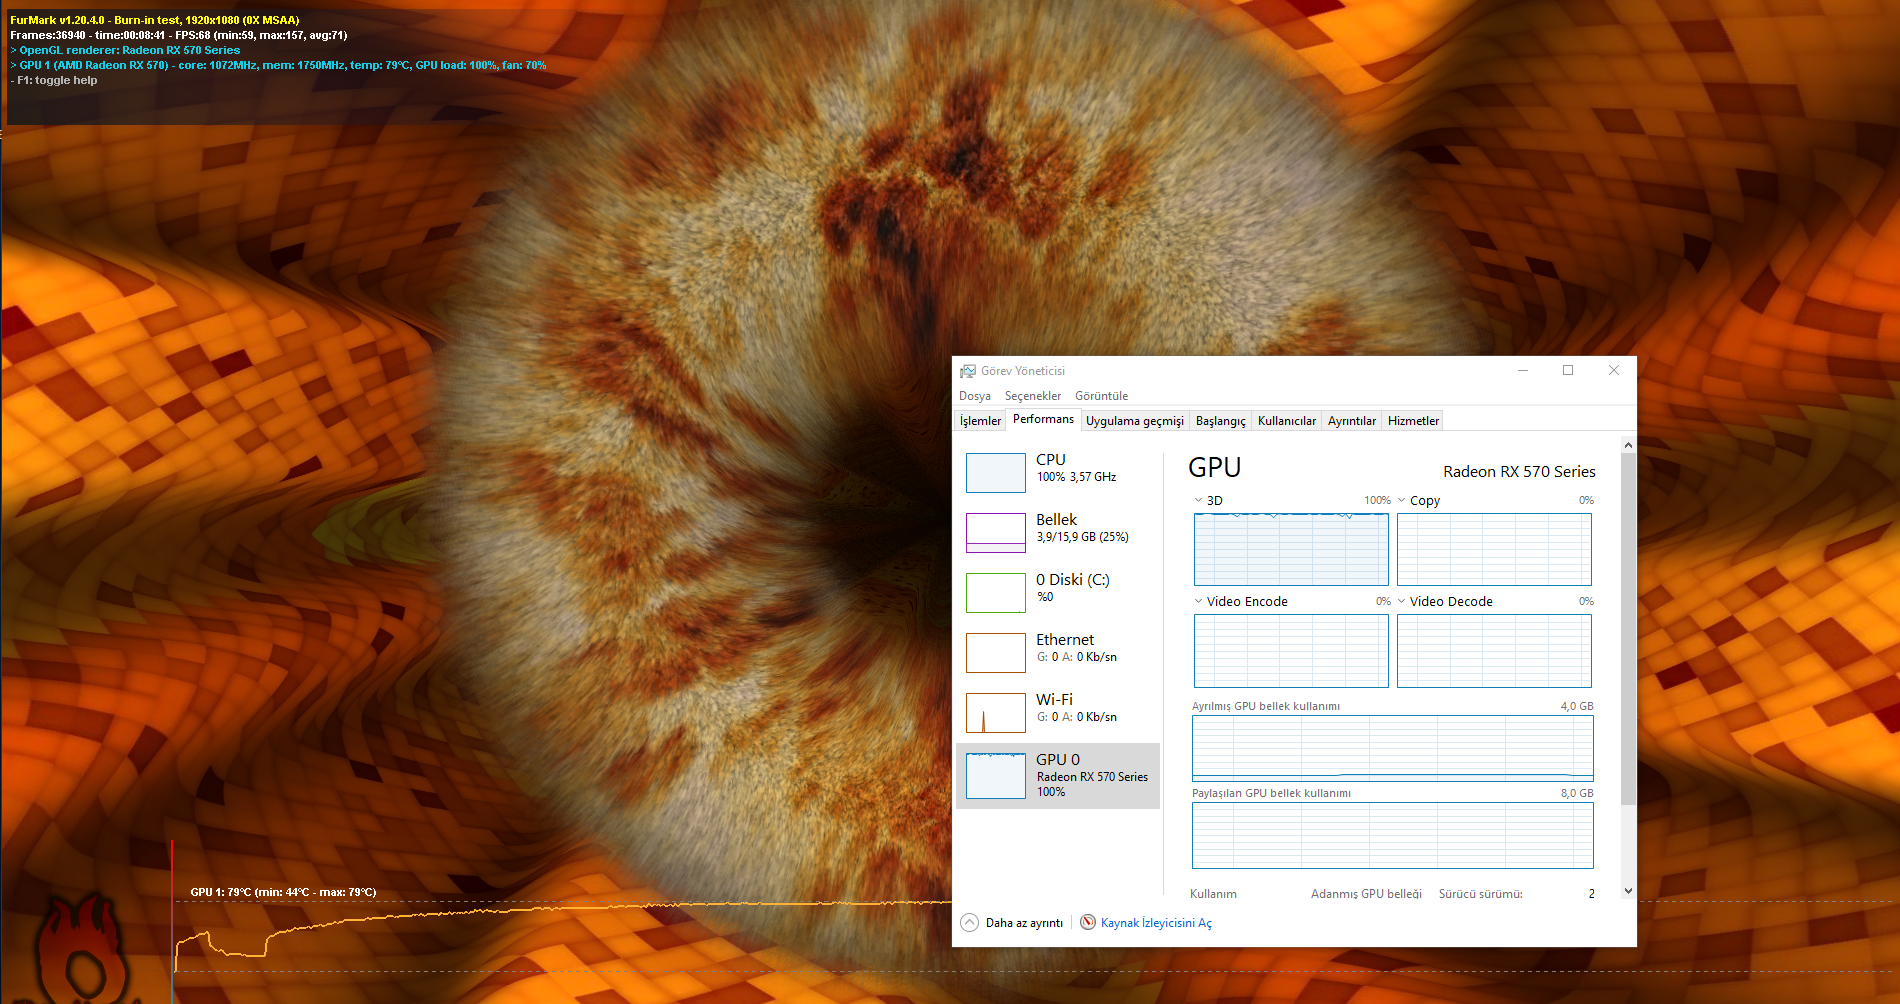The image size is (1900, 1004).
Task: Open the Dosya menu in Görev Yöneticisi
Action: pyautogui.click(x=974, y=396)
